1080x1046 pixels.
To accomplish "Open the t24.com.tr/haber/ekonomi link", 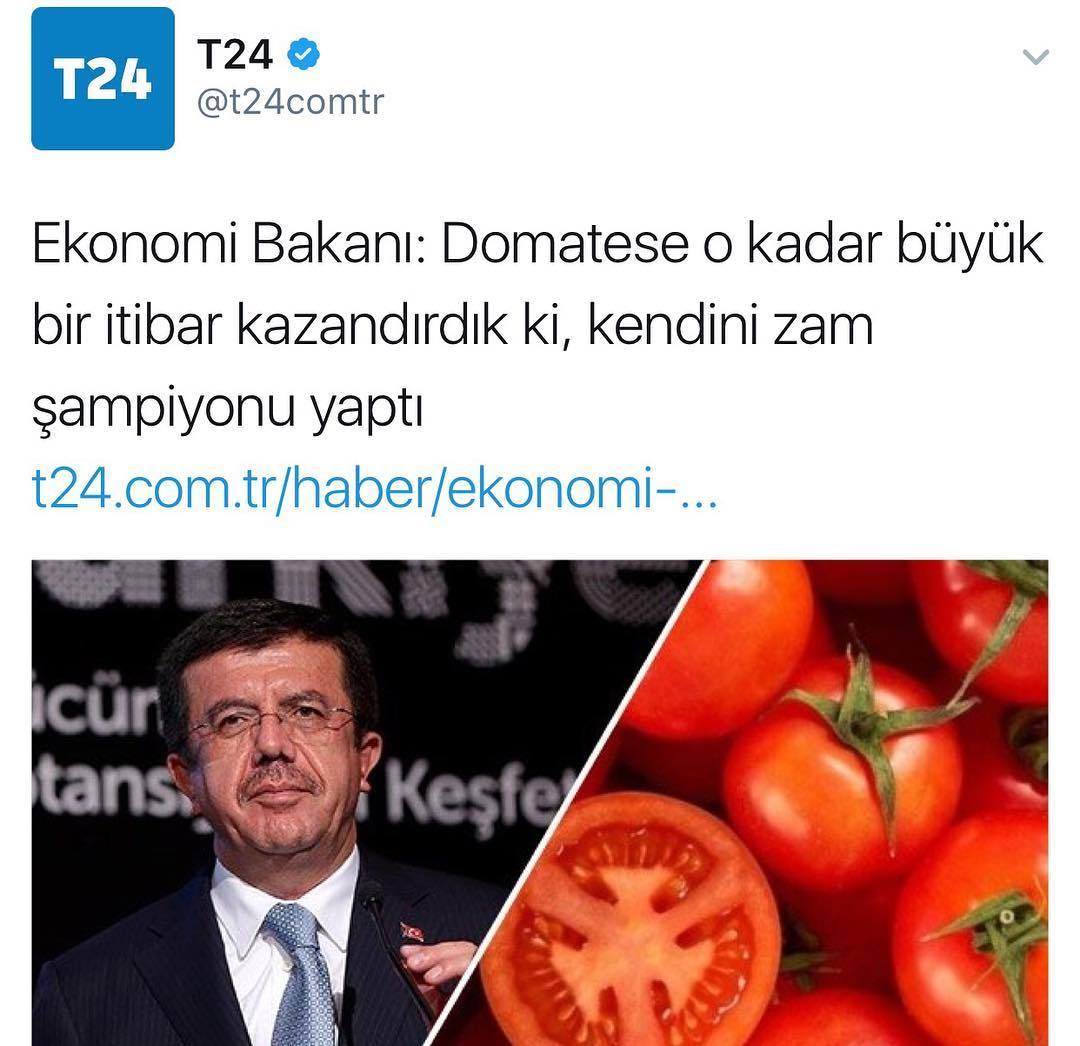I will pyautogui.click(x=375, y=490).
